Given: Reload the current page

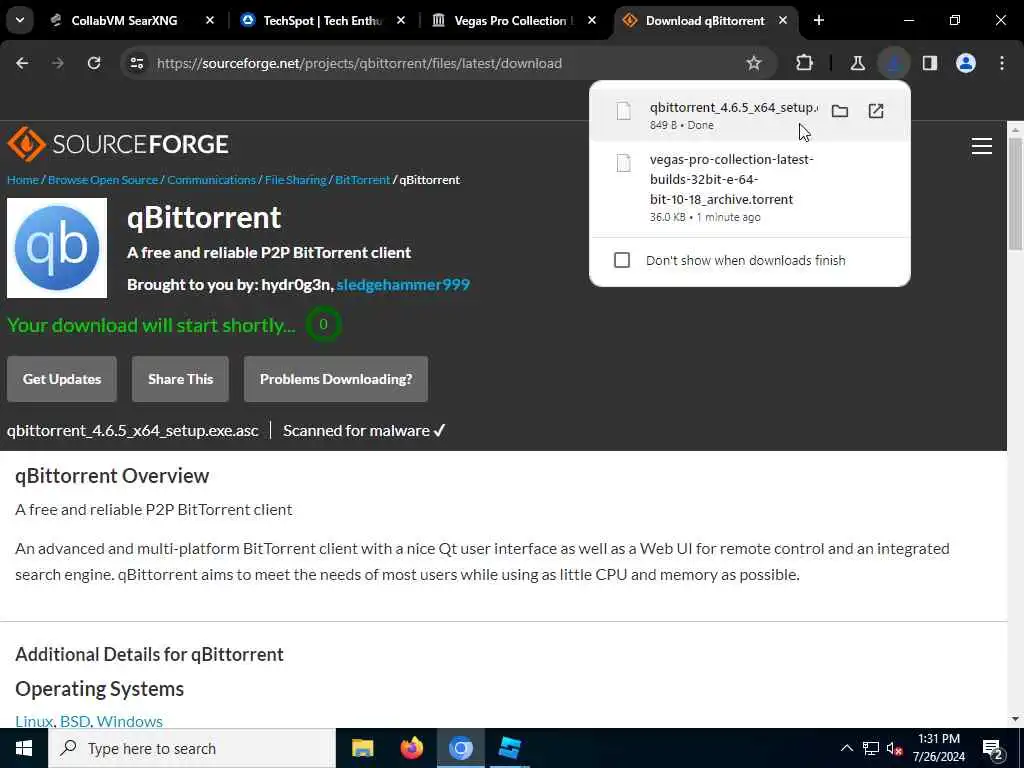Looking at the screenshot, I should (x=94, y=63).
